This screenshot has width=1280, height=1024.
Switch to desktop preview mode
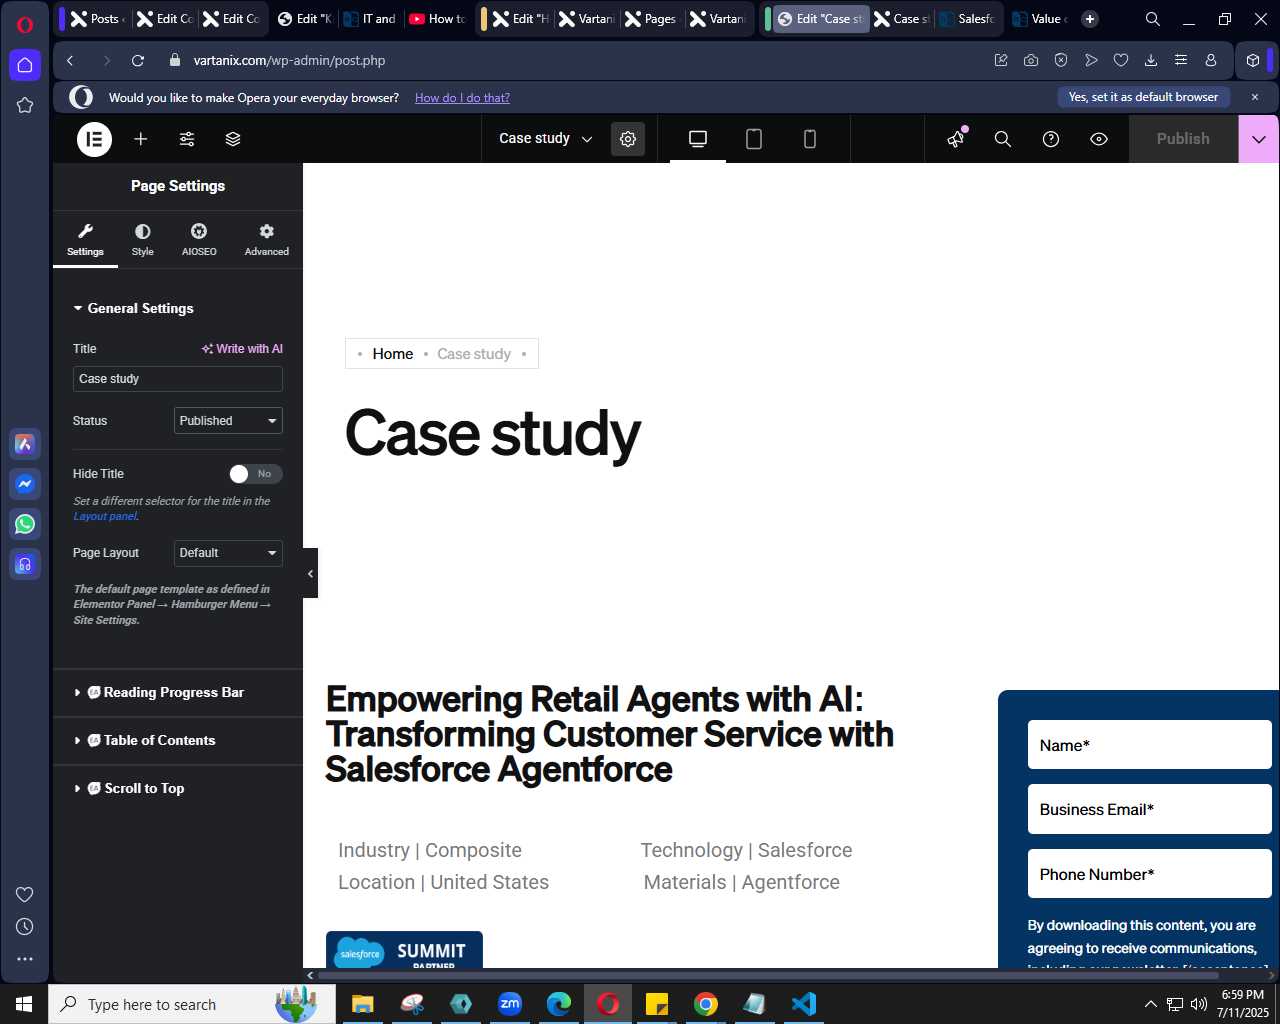point(698,139)
